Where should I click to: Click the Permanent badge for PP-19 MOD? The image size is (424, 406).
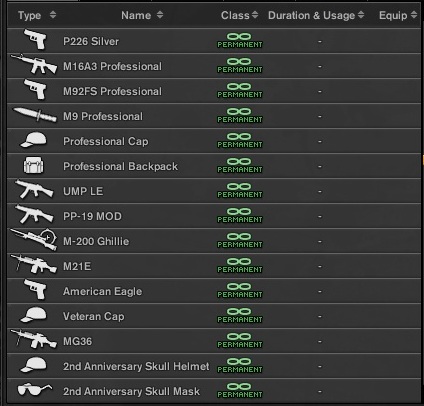click(240, 216)
